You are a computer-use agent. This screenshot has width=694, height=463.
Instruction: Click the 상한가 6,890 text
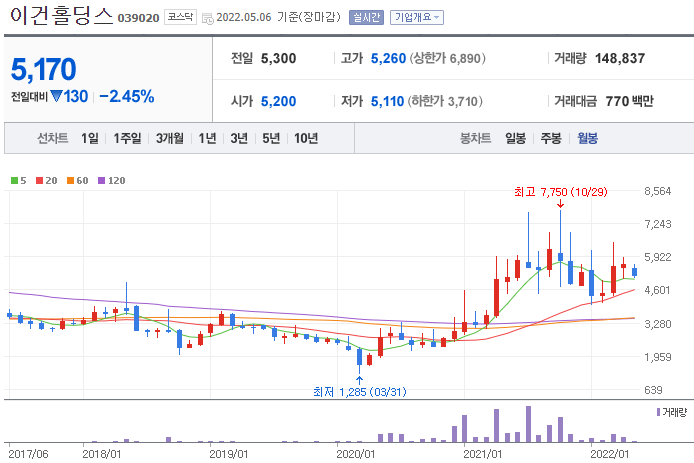point(447,58)
